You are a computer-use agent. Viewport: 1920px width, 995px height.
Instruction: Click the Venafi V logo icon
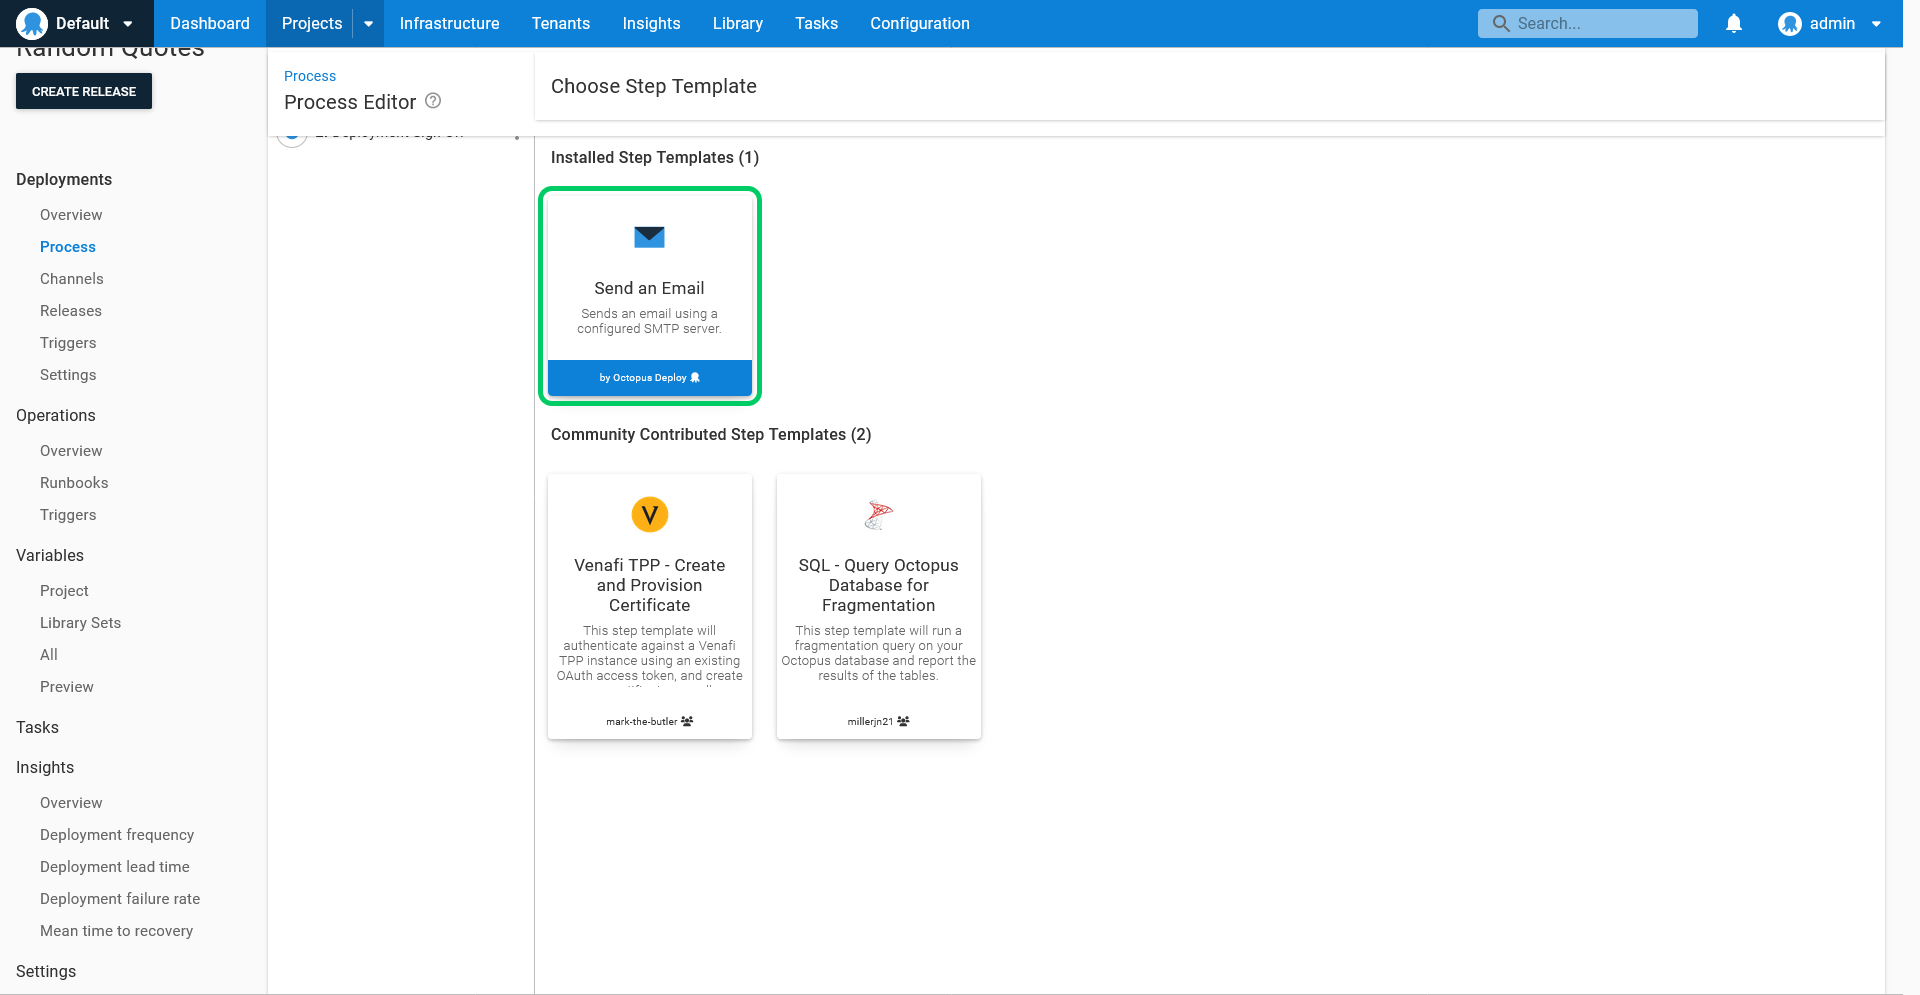650,515
